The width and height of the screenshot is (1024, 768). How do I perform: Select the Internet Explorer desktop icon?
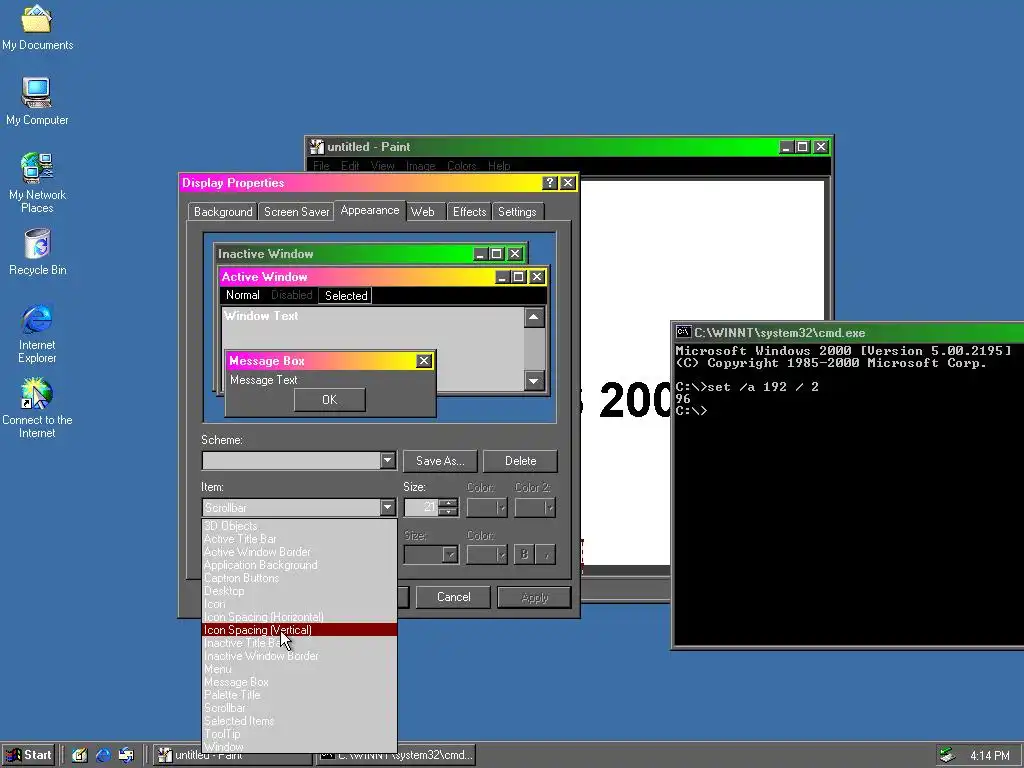pyautogui.click(x=37, y=334)
